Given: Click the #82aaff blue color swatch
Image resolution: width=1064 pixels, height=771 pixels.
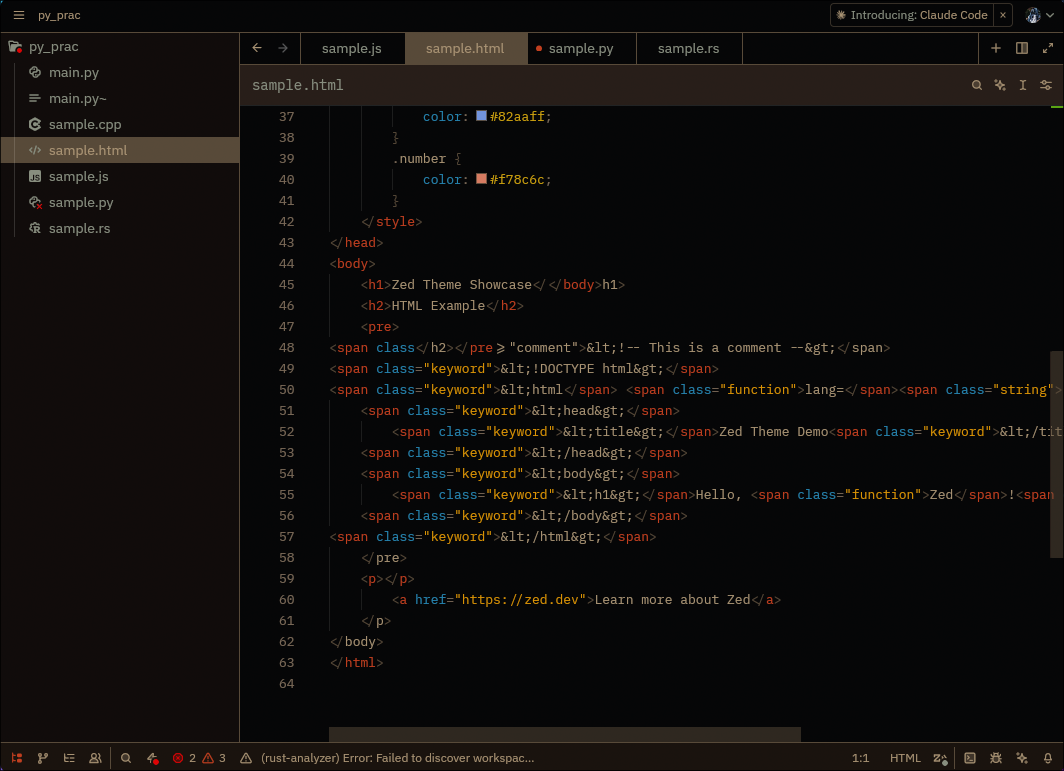Looking at the screenshot, I should tap(481, 116).
